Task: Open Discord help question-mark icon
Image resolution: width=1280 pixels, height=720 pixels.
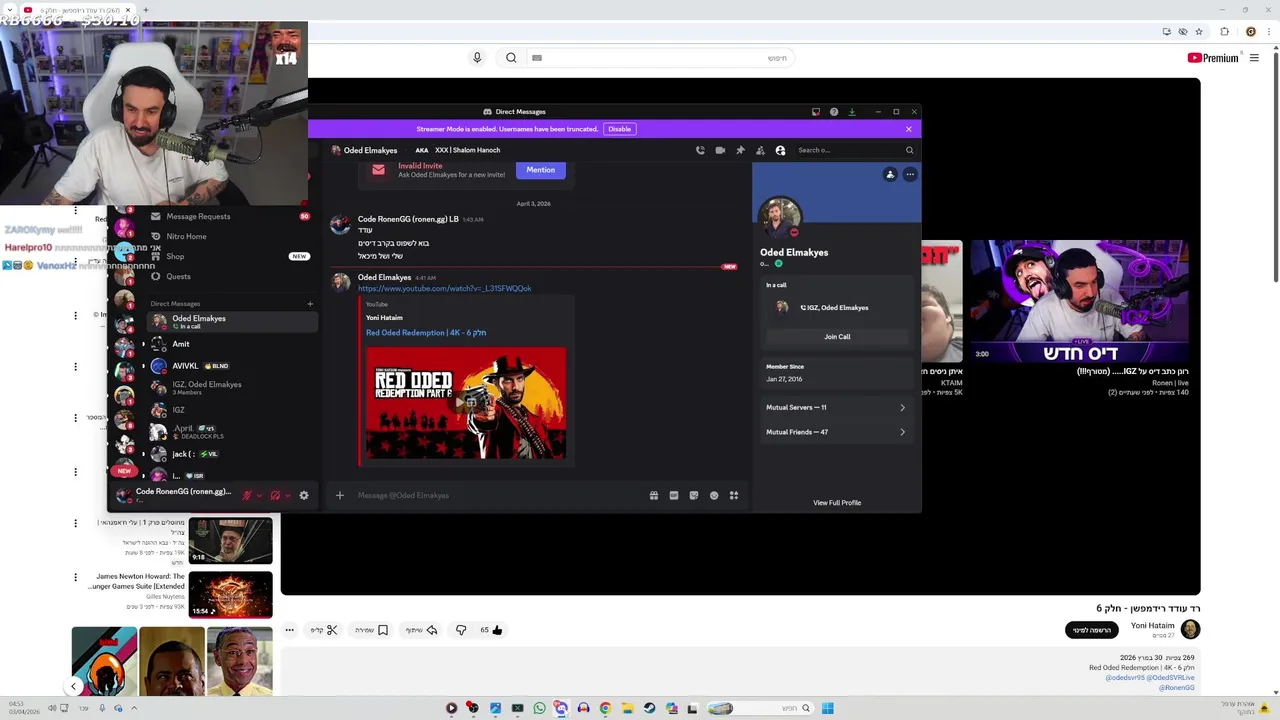Action: click(834, 112)
